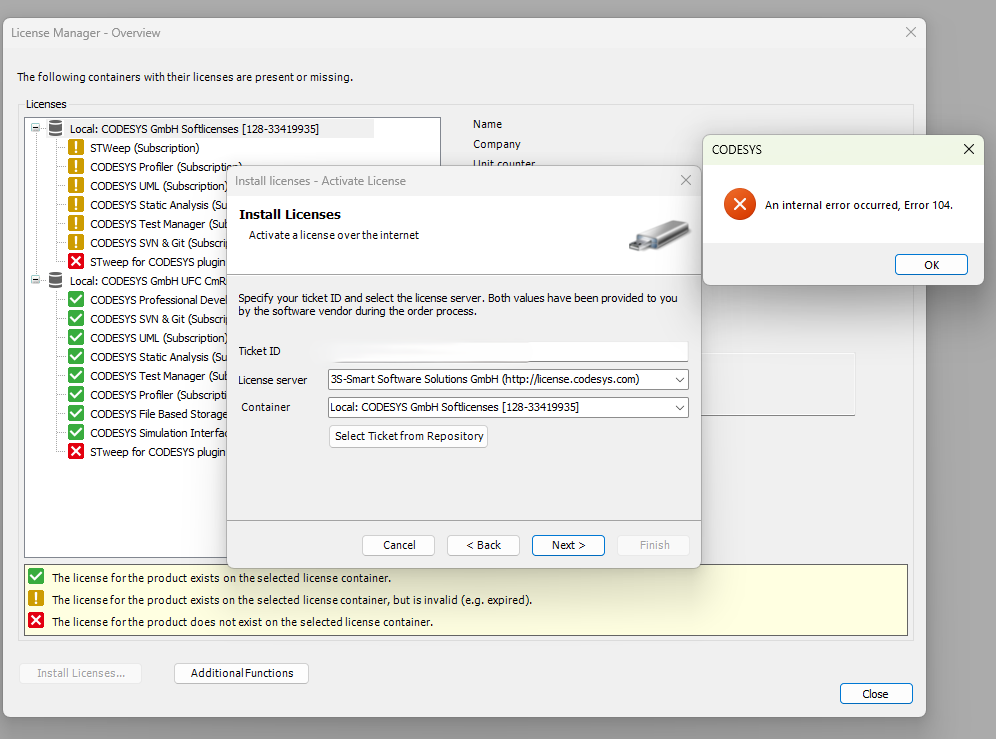Viewport: 996px width, 739px height.
Task: Select the green check beside CODESYS Static Analysis
Action: 76,356
